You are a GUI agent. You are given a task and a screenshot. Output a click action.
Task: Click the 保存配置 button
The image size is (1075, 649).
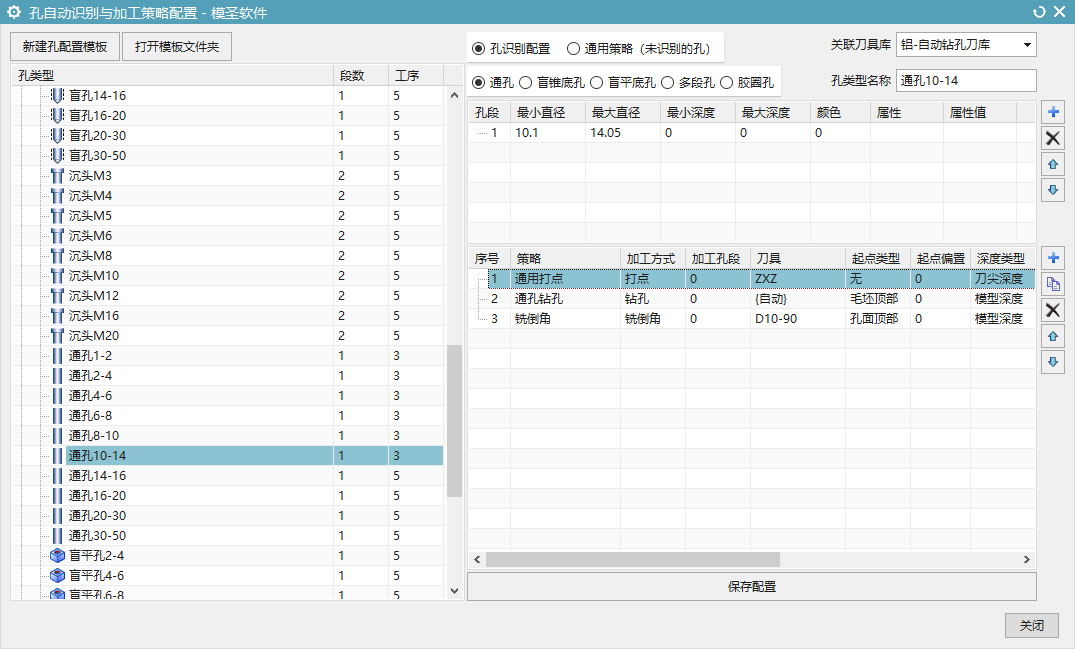751,587
